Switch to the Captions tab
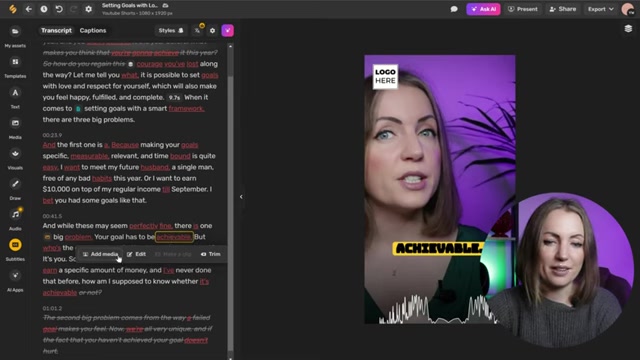640x360 pixels. pos(93,31)
